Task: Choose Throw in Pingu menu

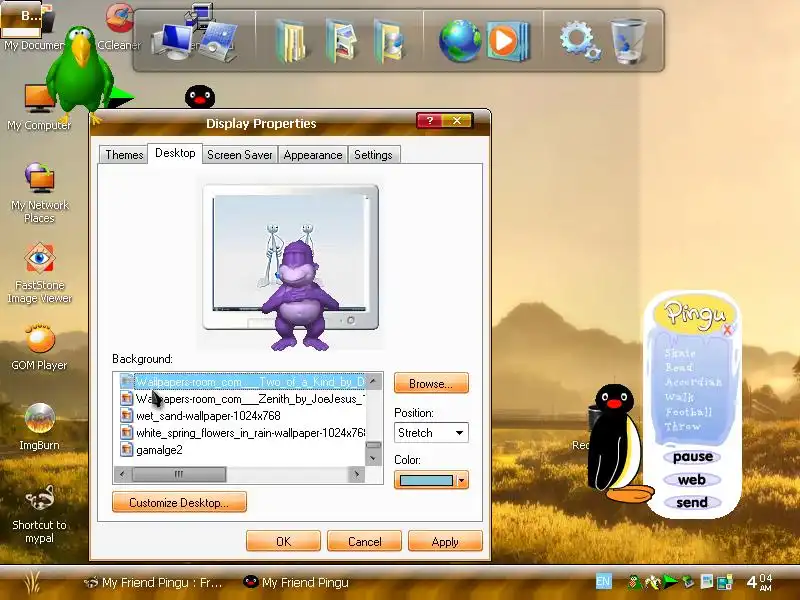Action: coord(683,426)
